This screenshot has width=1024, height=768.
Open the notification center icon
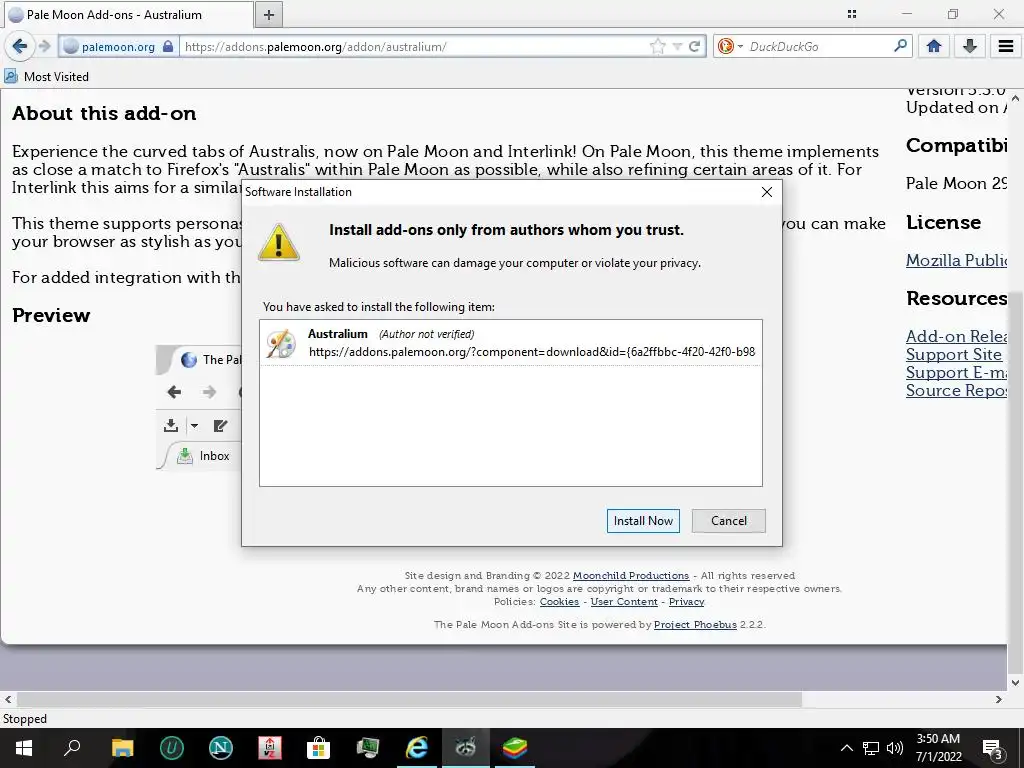pos(992,748)
